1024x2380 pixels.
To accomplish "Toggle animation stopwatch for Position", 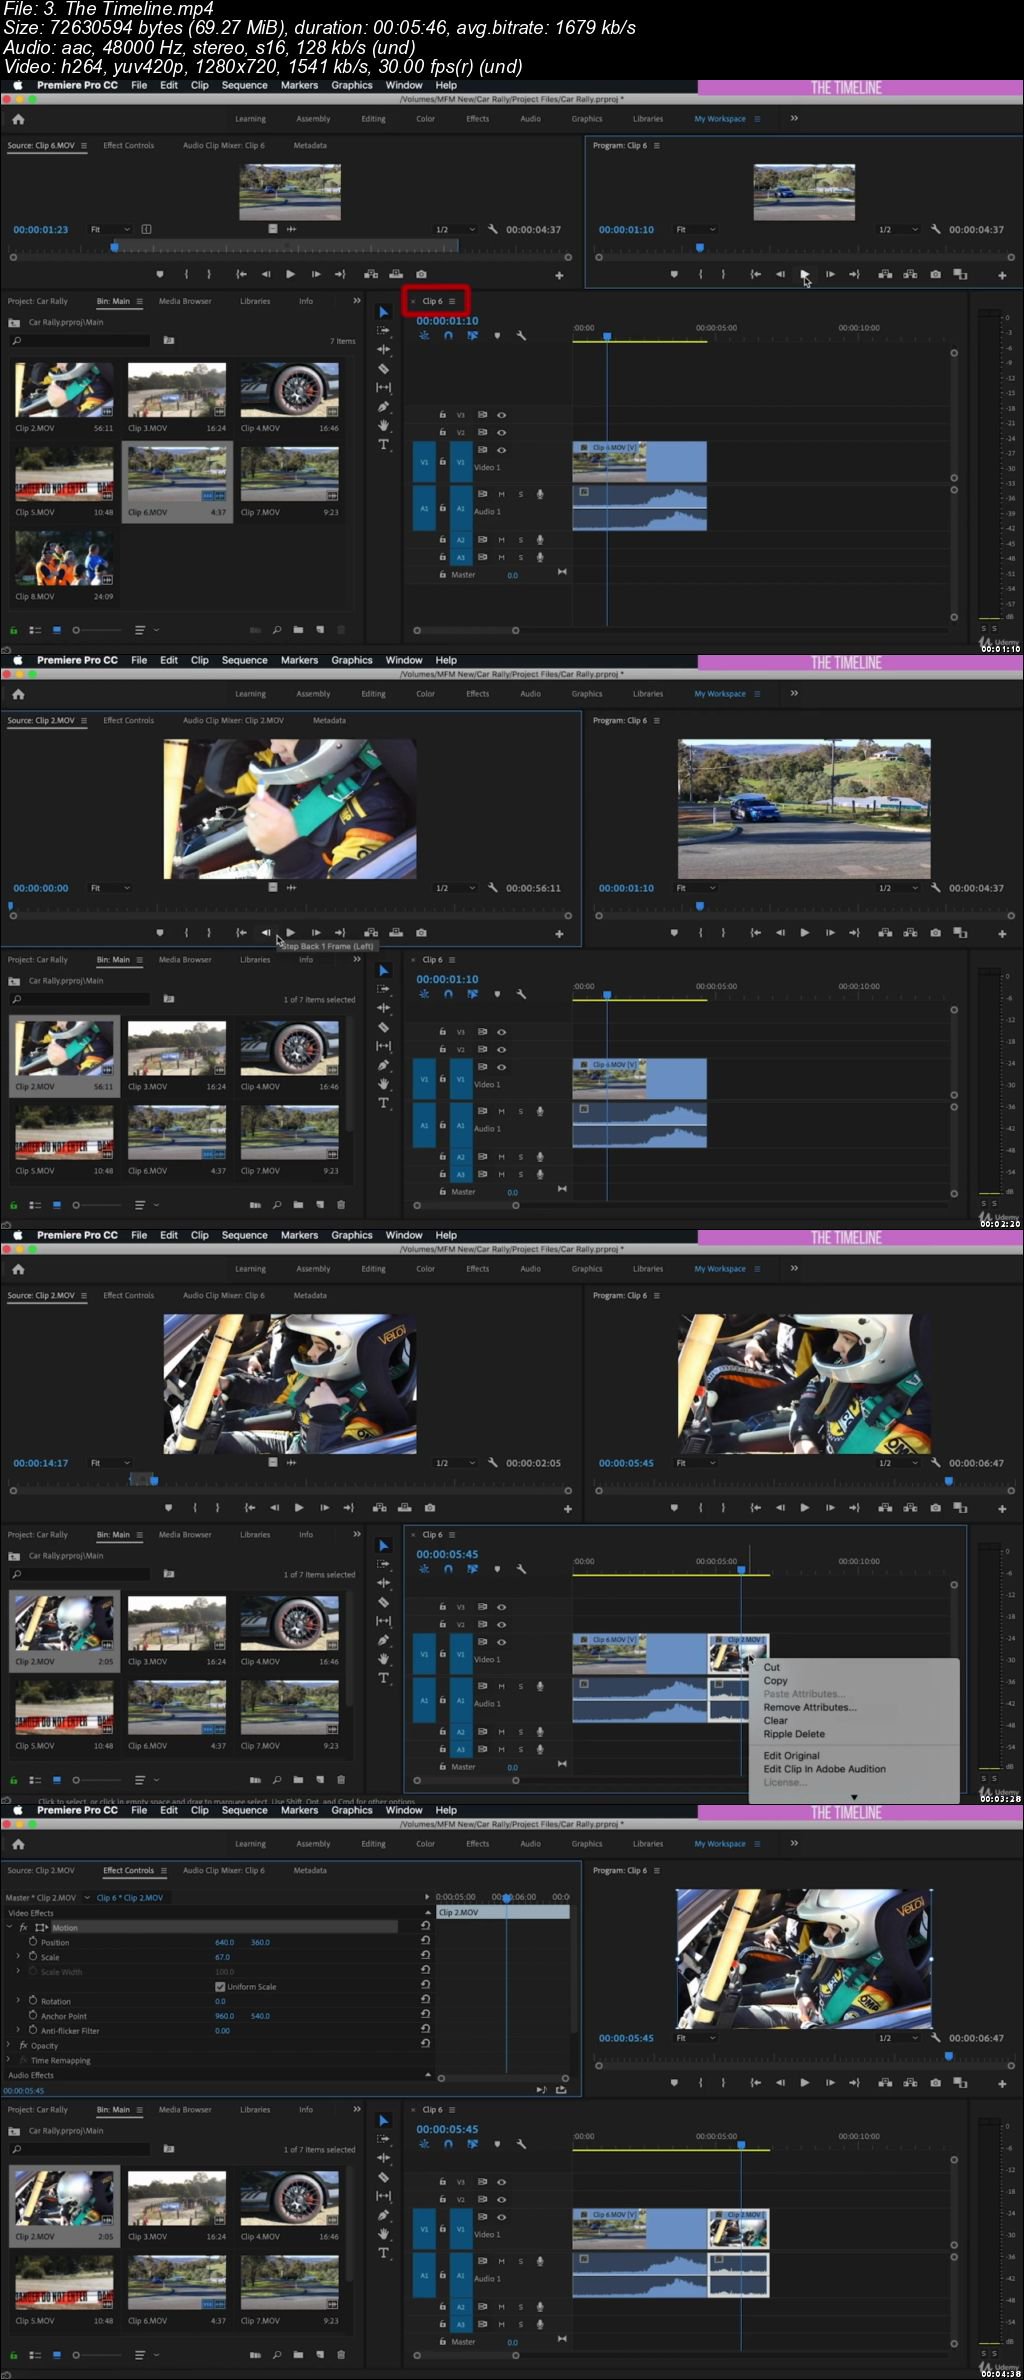I will pos(33,1941).
